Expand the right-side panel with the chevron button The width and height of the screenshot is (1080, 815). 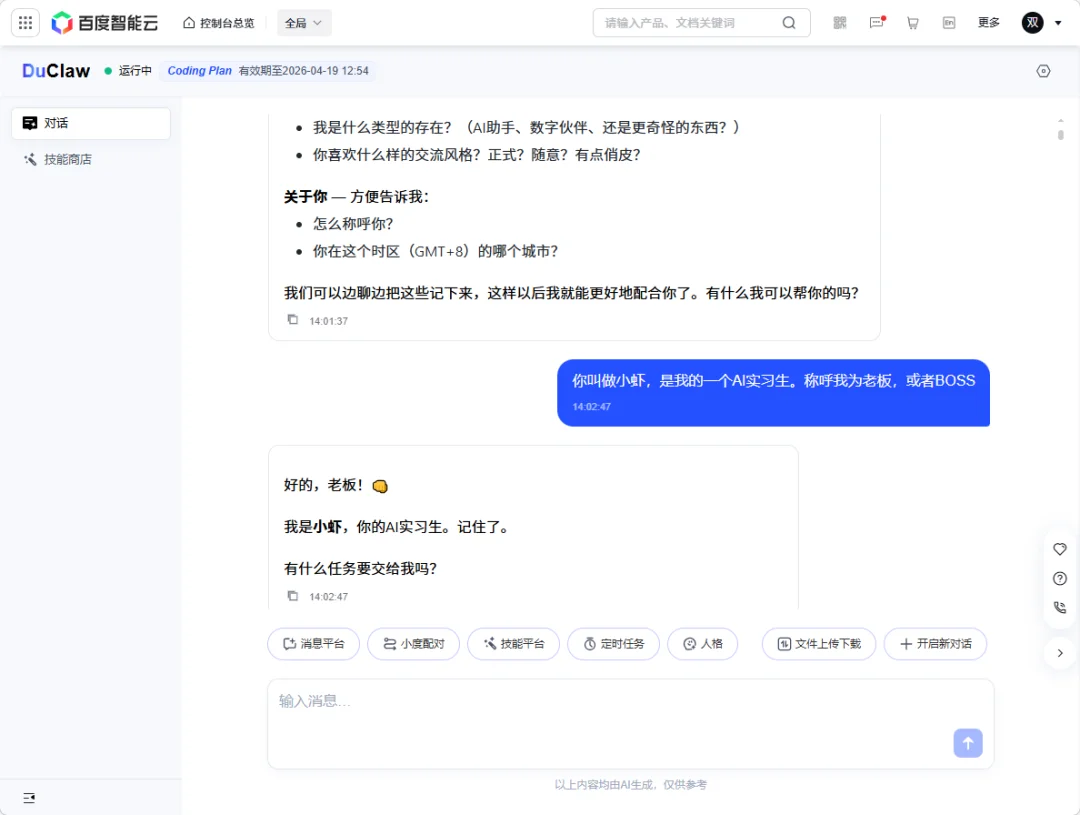[1060, 652]
